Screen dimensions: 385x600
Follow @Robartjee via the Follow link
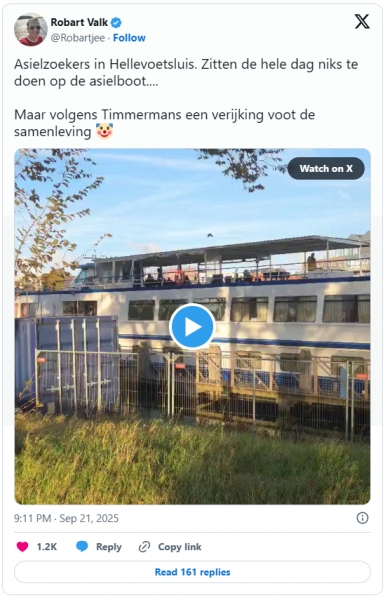(x=129, y=38)
